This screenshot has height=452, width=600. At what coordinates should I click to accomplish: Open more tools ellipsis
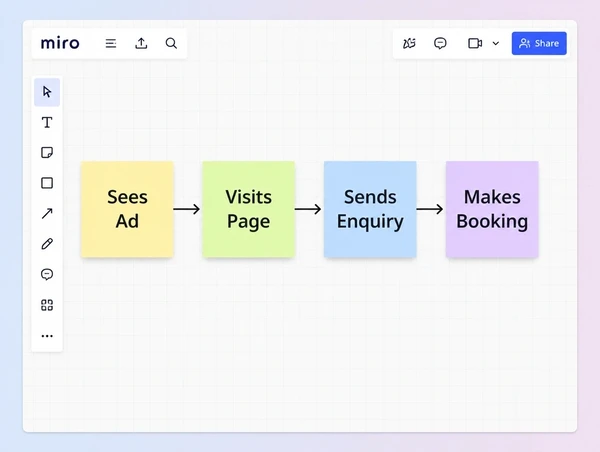47,336
